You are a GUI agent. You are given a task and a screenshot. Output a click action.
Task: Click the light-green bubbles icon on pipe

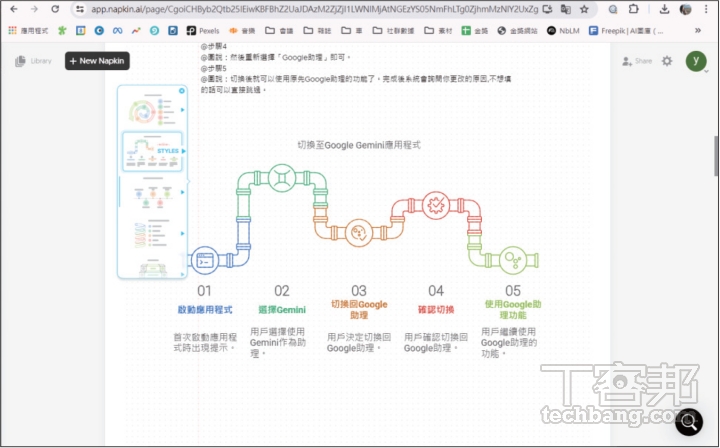tap(512, 260)
